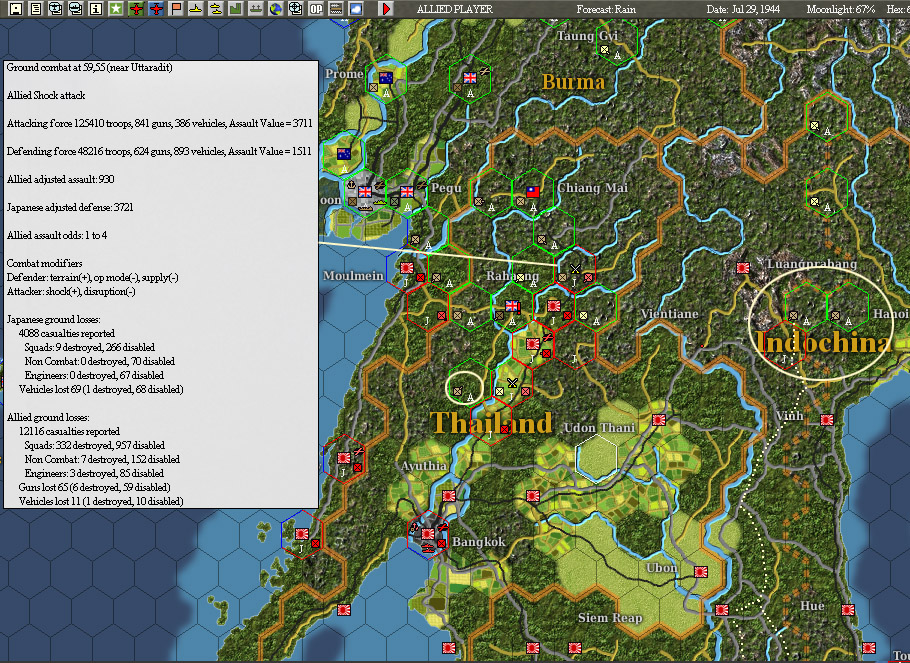Select the Japanese flag unit northwest of Siem Reap

point(533,496)
